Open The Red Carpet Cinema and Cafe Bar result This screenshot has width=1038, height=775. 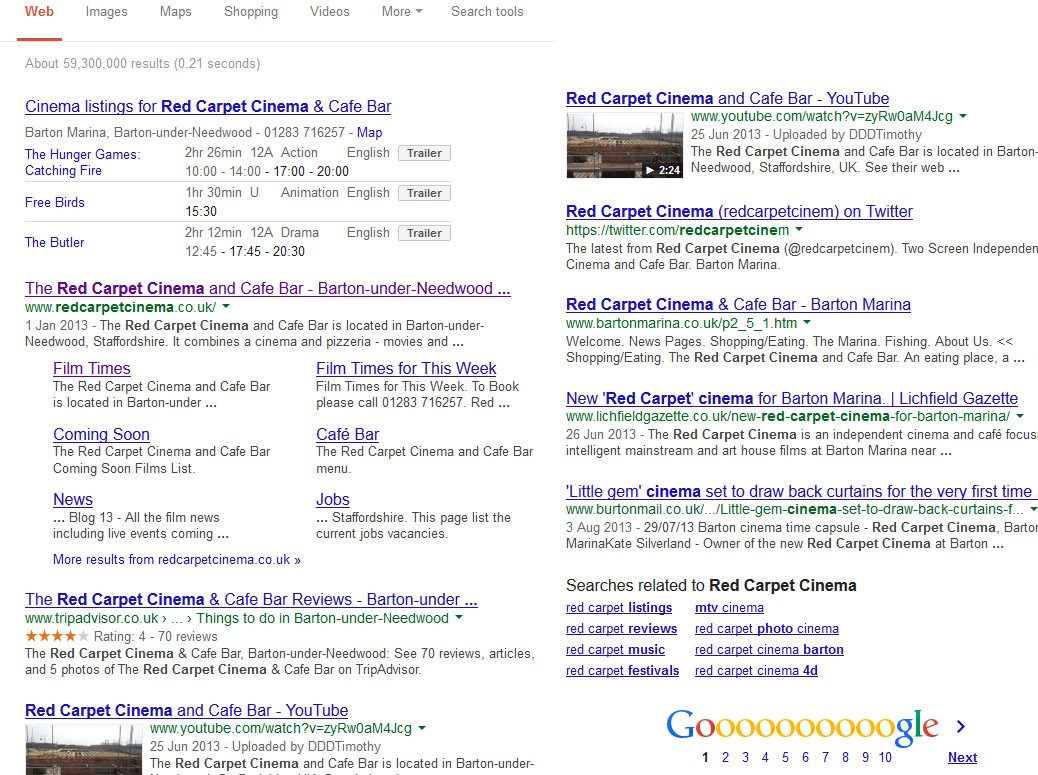[267, 289]
